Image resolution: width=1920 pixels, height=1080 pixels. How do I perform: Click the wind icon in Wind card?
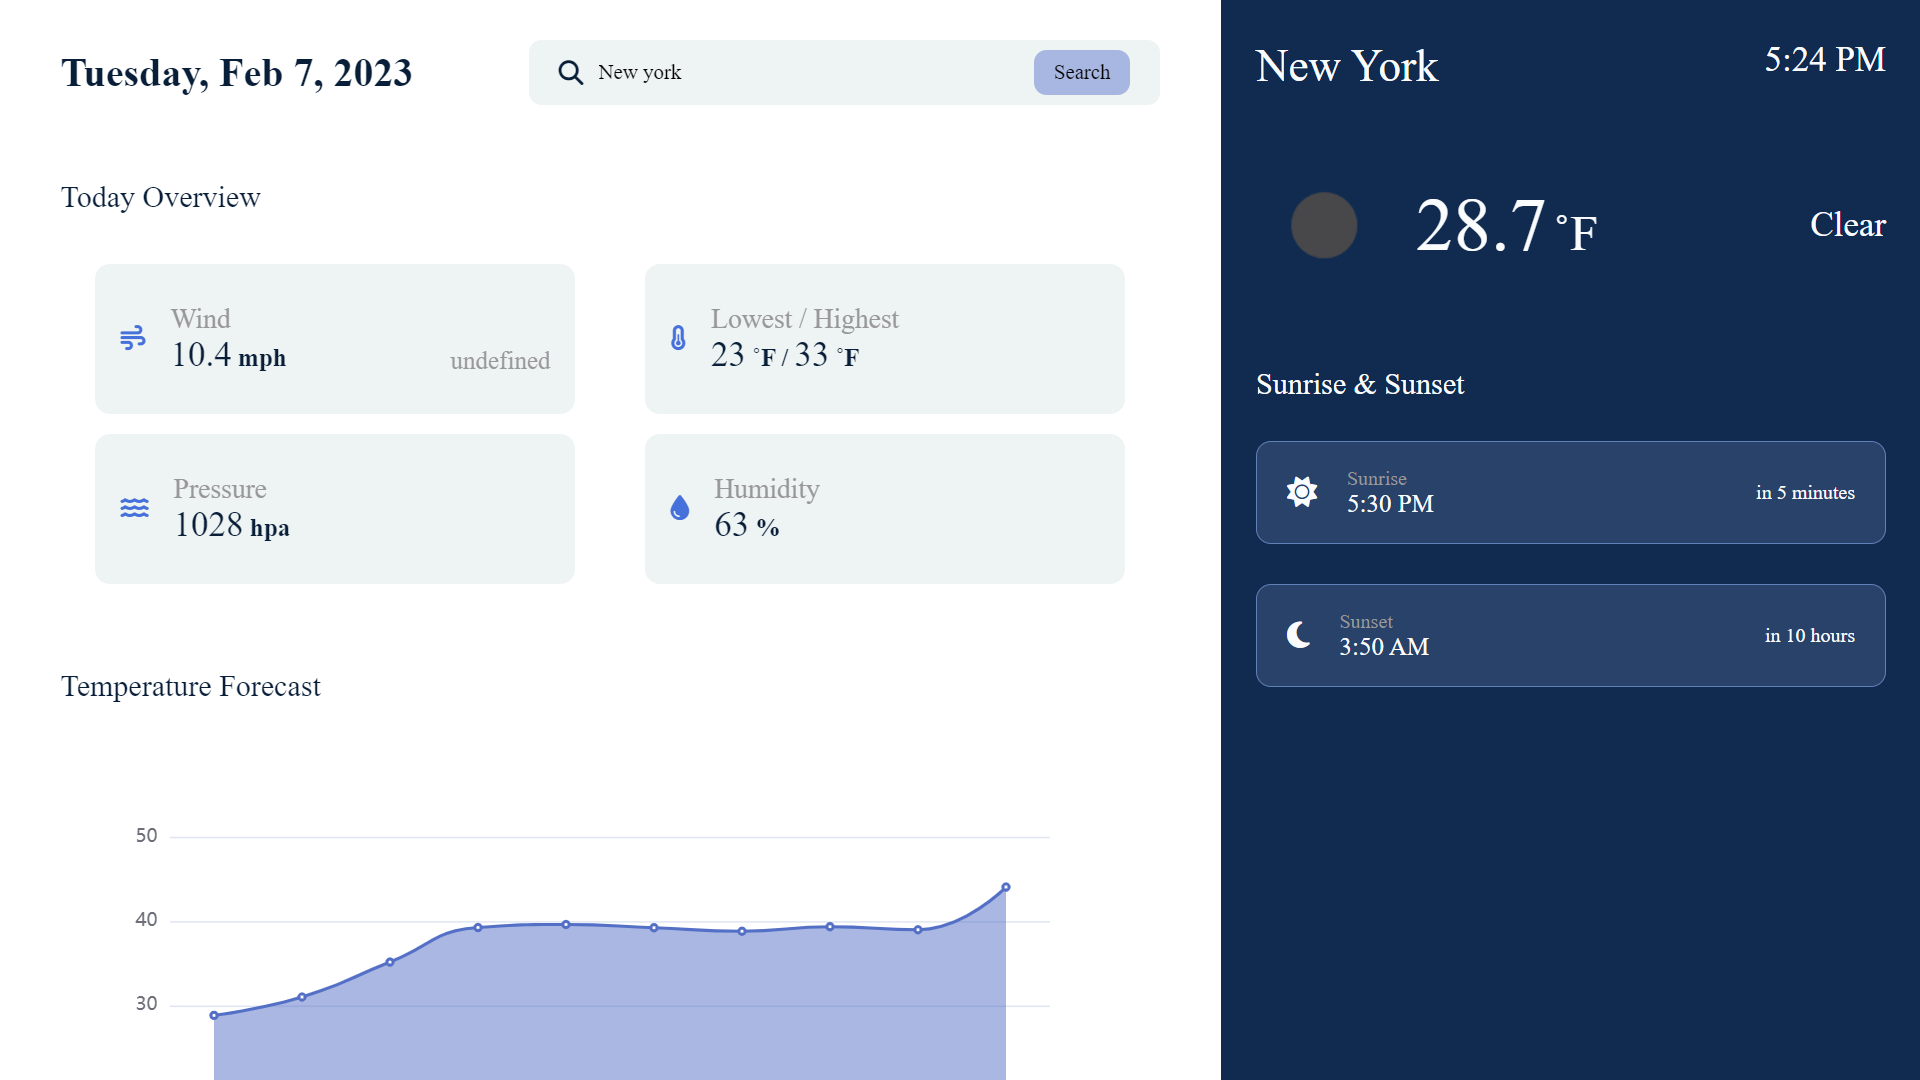tap(133, 338)
